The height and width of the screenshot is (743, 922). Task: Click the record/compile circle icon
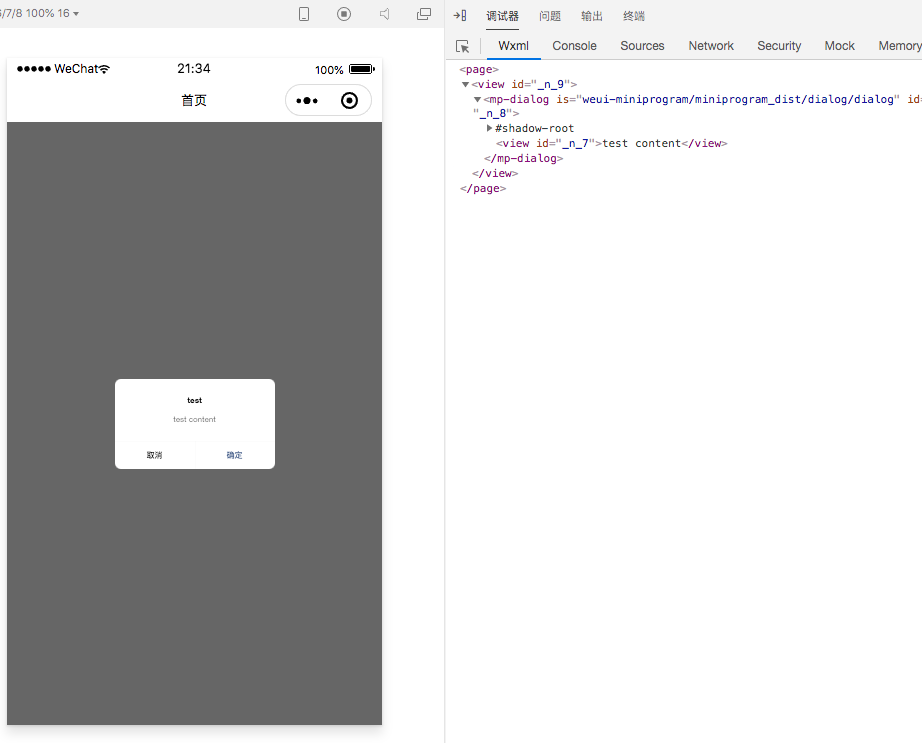pos(343,14)
